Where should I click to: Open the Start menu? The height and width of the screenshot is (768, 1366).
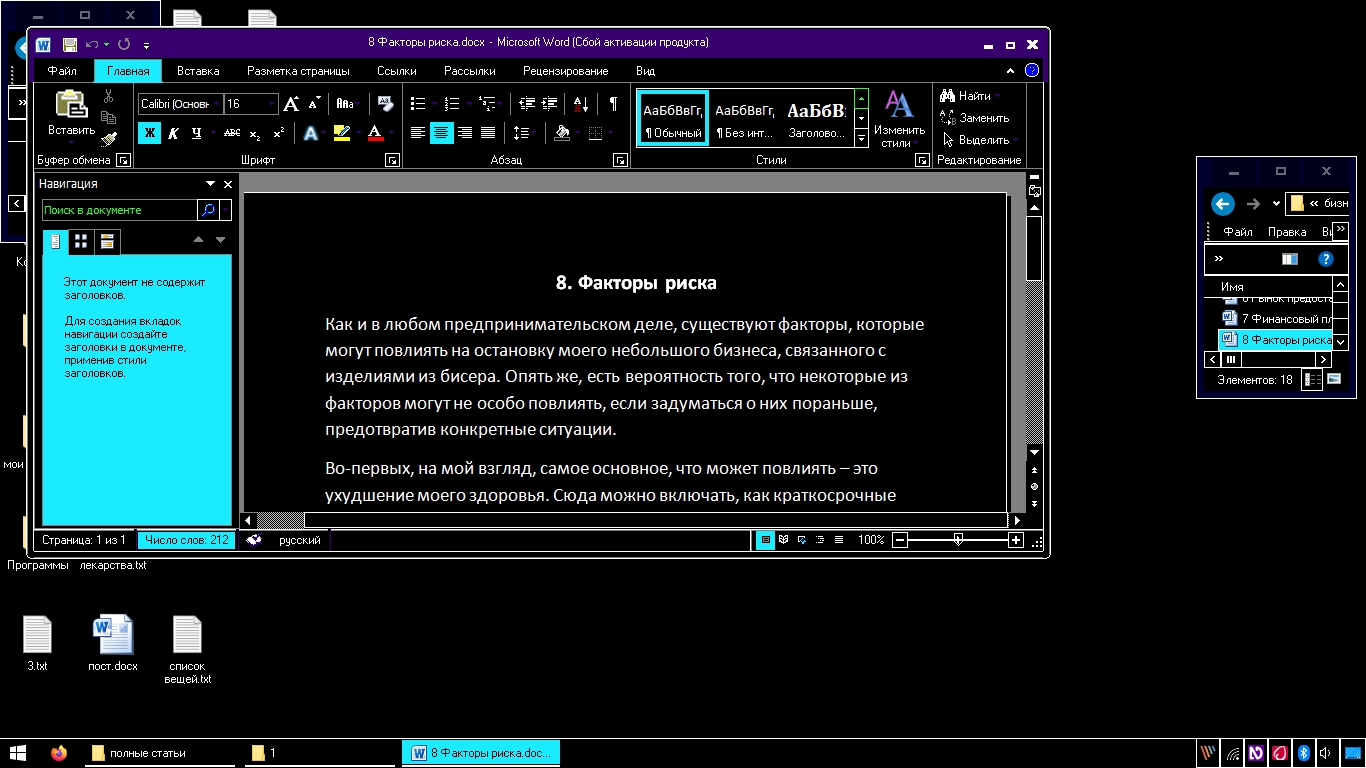click(x=17, y=753)
